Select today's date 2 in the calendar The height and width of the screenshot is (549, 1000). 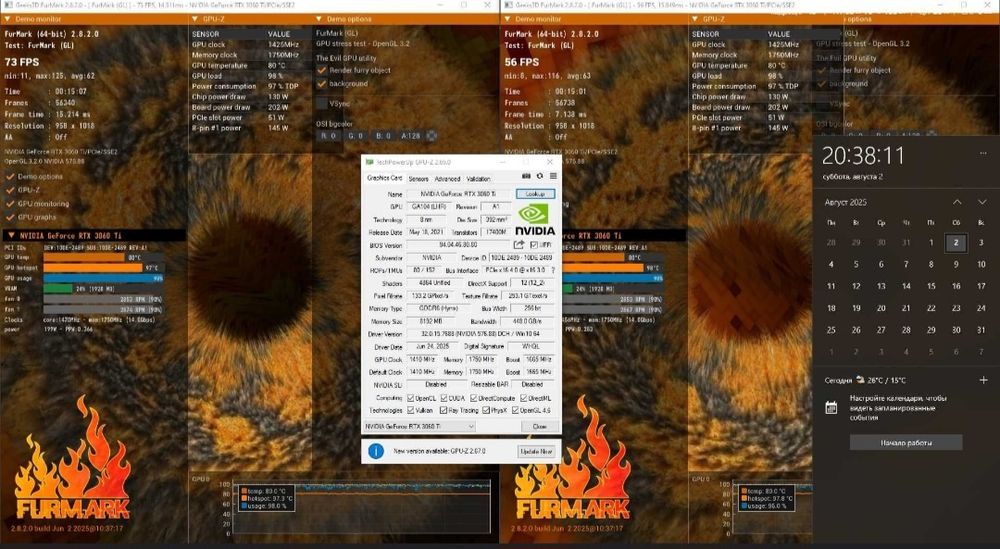tap(956, 242)
